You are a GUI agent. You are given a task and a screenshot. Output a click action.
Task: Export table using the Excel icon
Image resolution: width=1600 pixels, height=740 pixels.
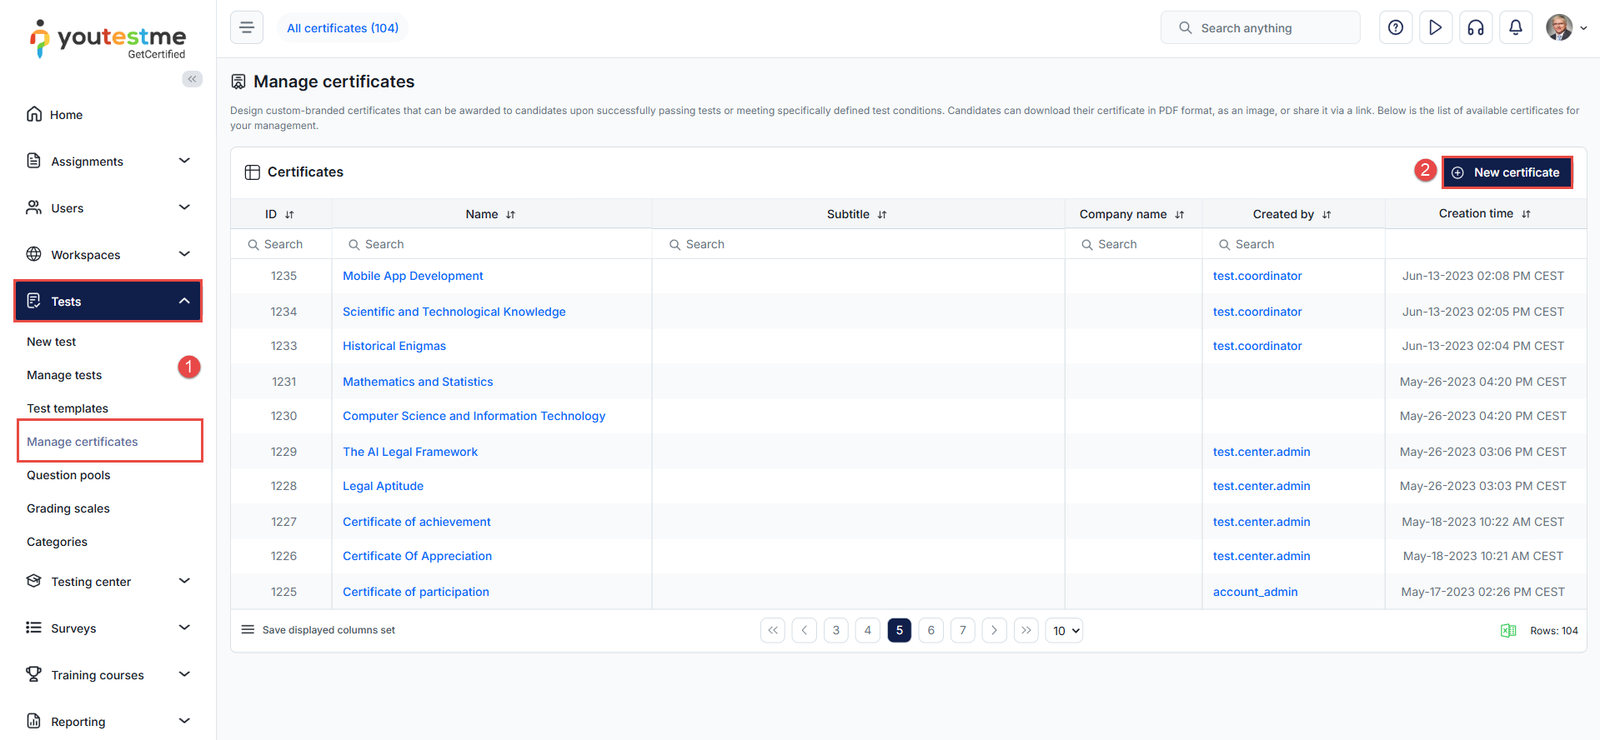(1508, 630)
